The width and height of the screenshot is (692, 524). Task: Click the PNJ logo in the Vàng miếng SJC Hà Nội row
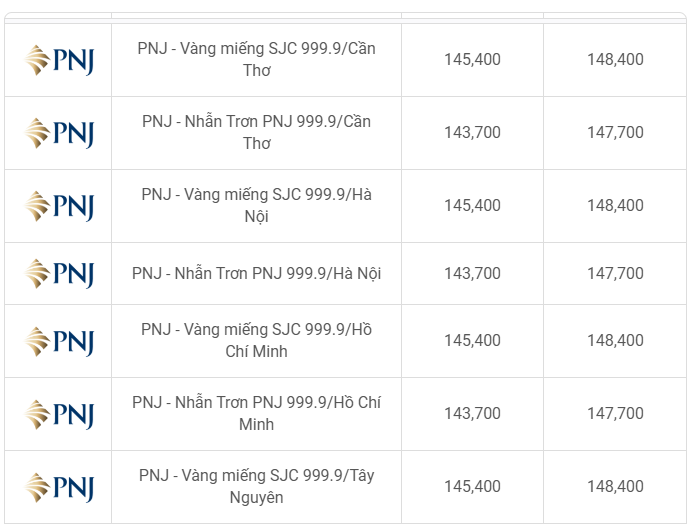(x=59, y=206)
